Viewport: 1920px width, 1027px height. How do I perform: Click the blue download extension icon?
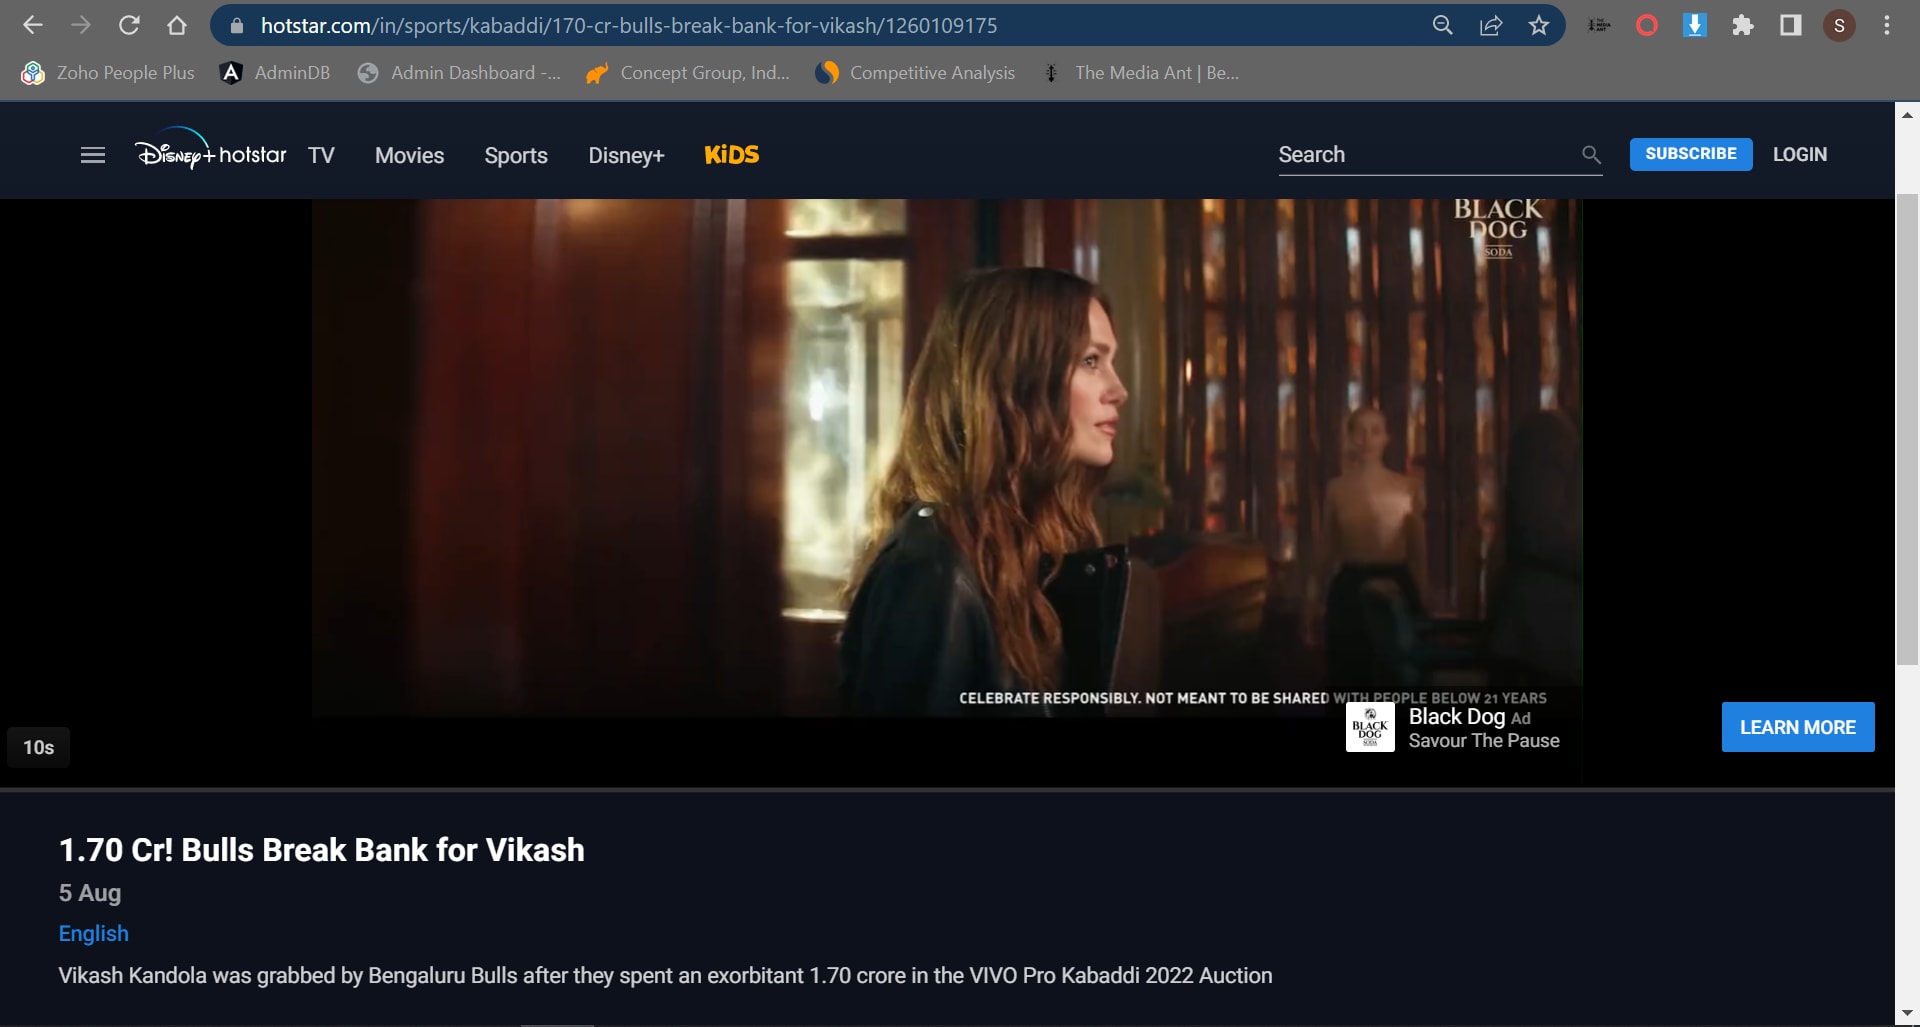[x=1695, y=25]
